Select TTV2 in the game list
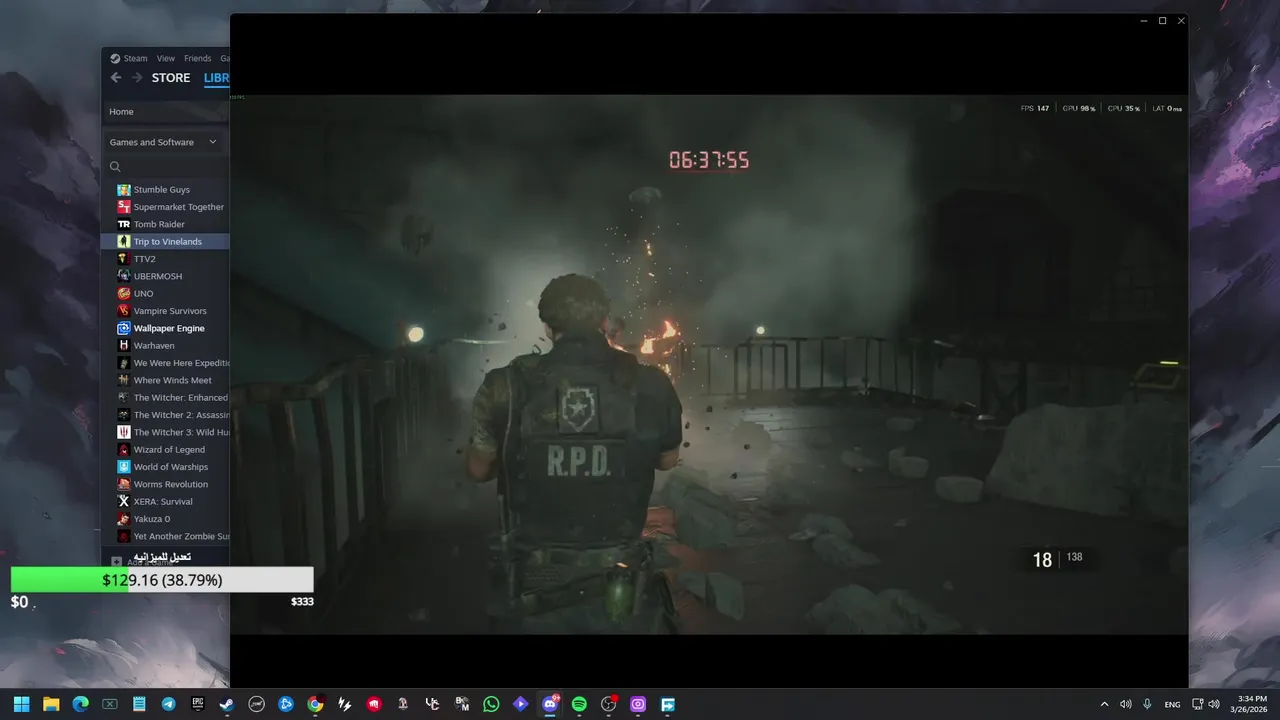1280x720 pixels. pyautogui.click(x=165, y=259)
